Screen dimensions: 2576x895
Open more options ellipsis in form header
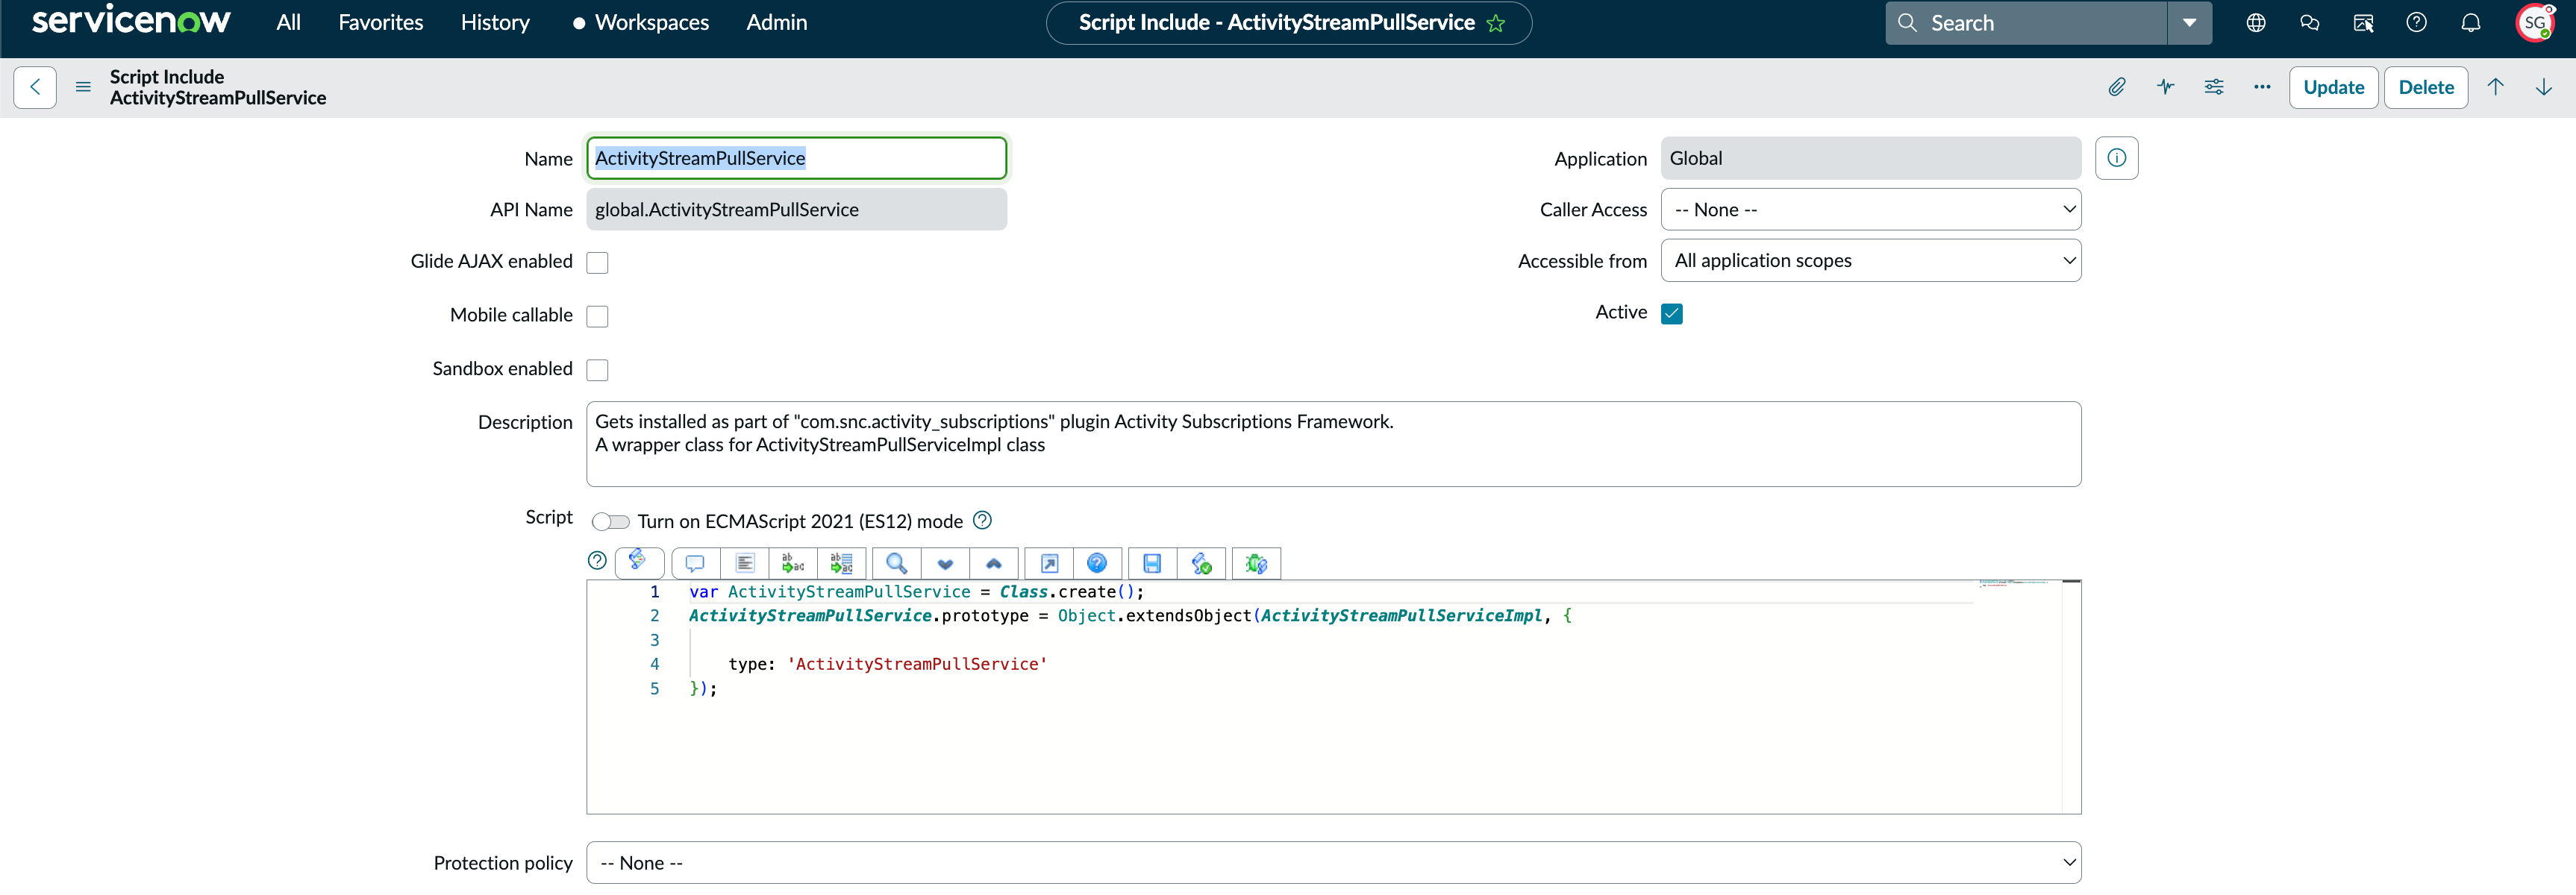coord(2262,87)
